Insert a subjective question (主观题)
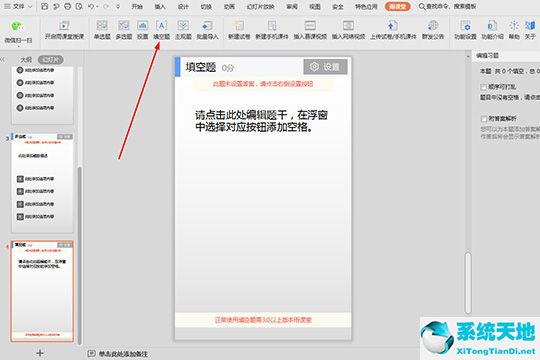 183,30
